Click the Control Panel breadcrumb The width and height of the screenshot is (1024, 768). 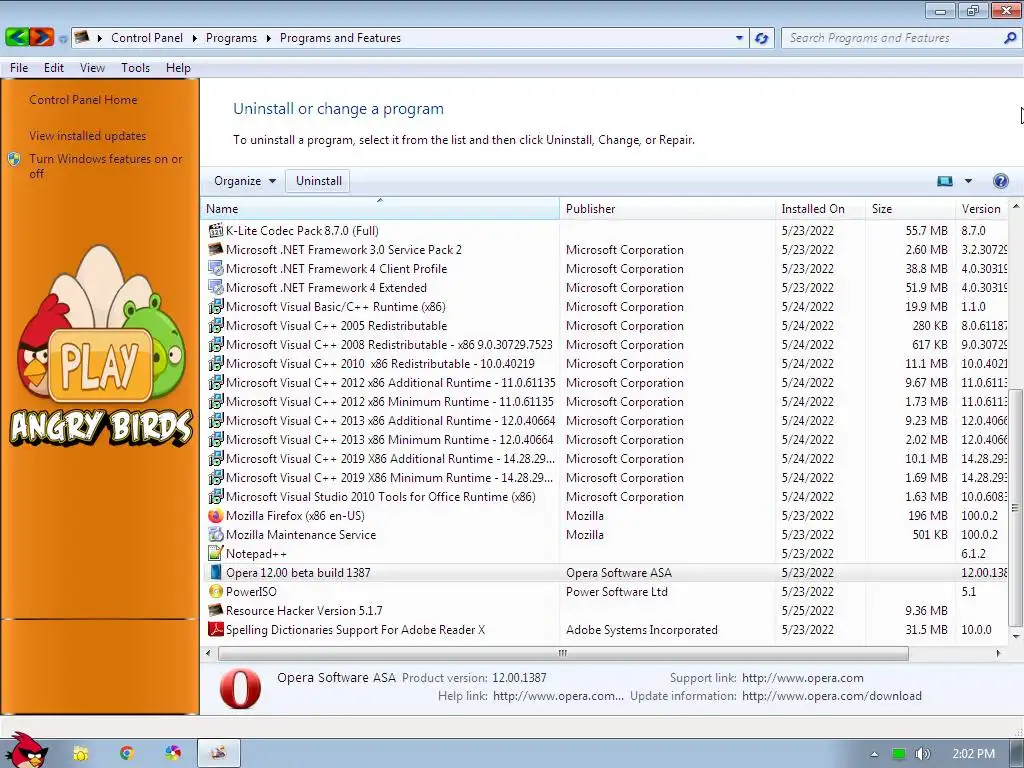pyautogui.click(x=147, y=38)
